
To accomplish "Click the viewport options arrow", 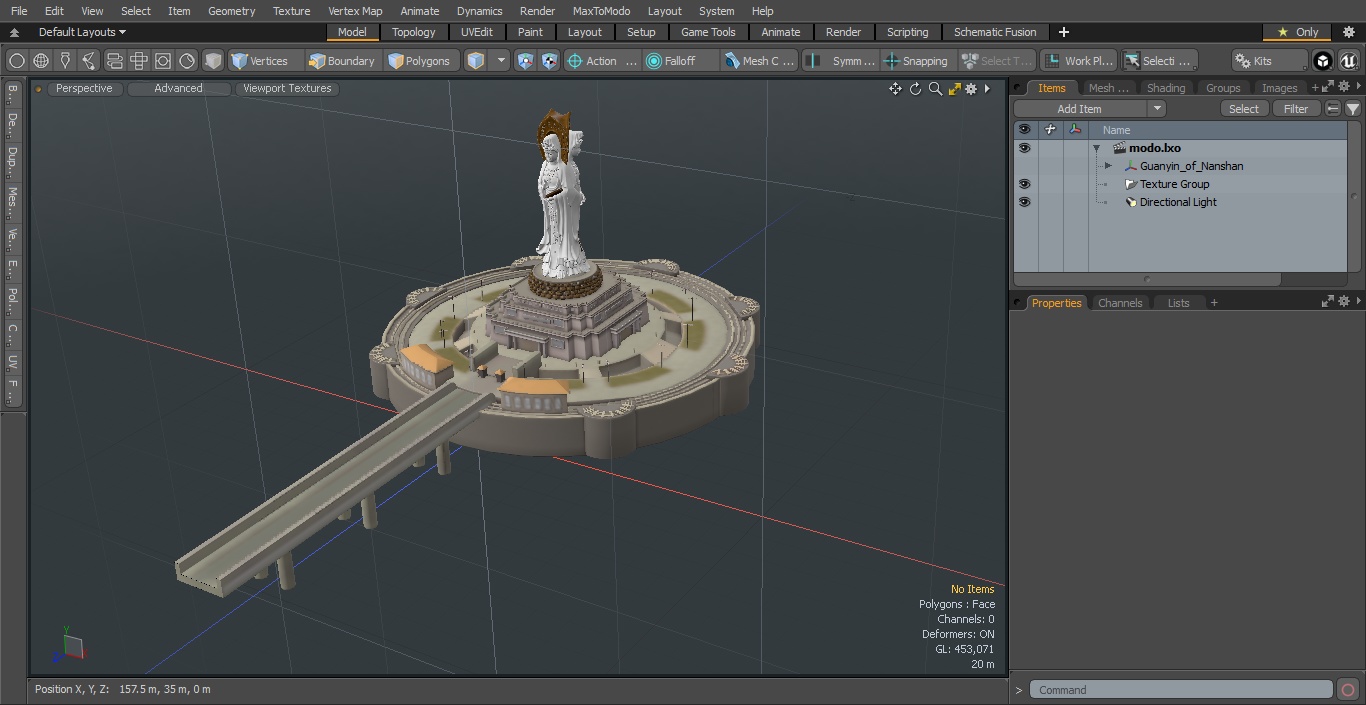I will pyautogui.click(x=987, y=89).
